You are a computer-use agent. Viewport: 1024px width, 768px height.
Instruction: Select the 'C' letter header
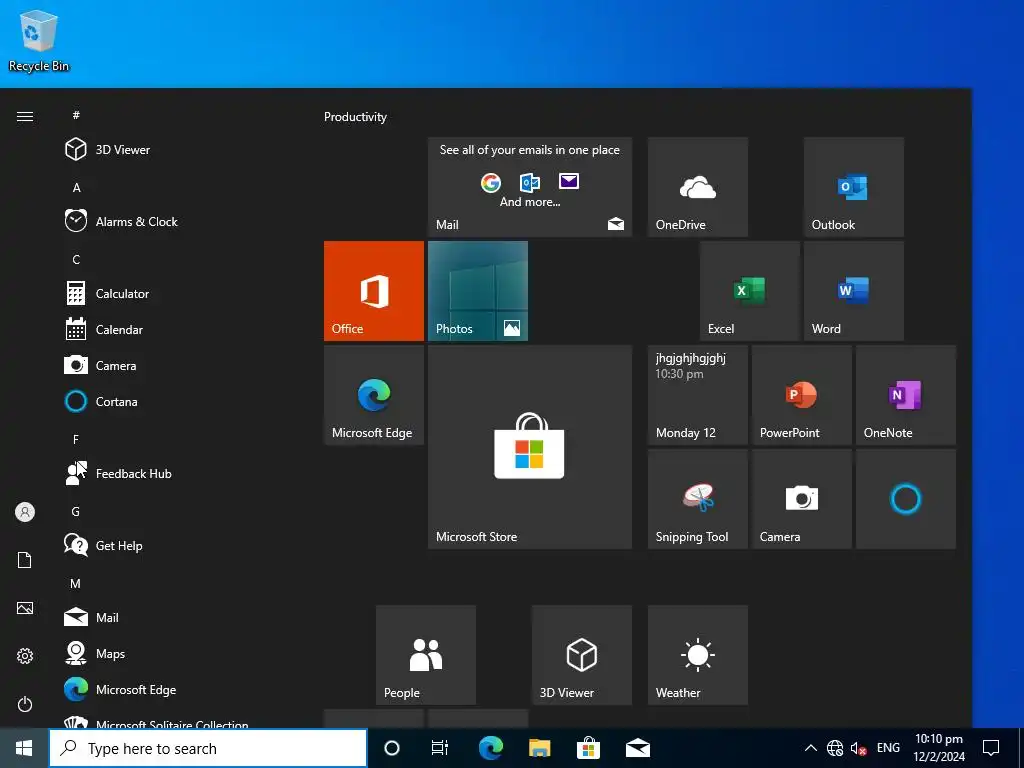click(x=76, y=259)
